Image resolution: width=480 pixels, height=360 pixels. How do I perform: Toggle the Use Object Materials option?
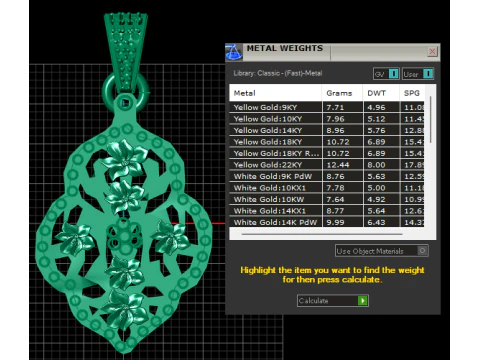[382, 251]
